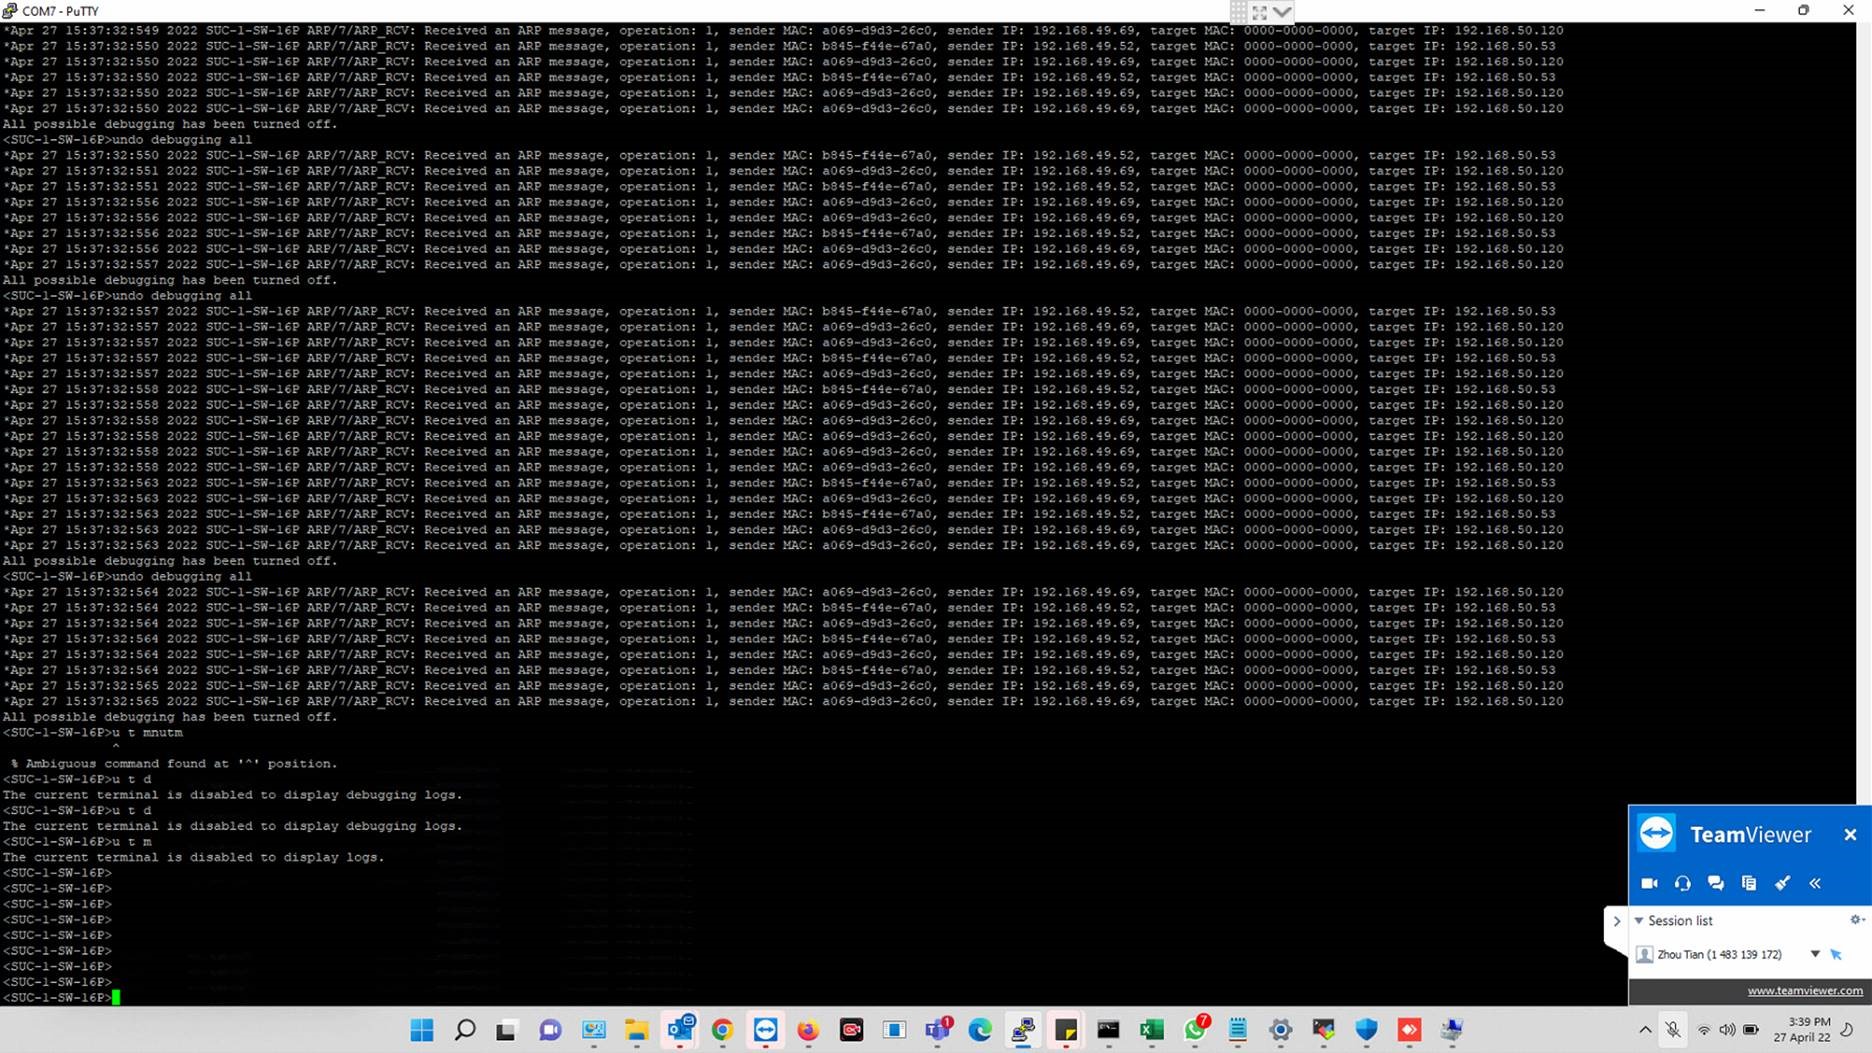Open TeamViewer file box icon
The width and height of the screenshot is (1872, 1053).
coord(1749,883)
